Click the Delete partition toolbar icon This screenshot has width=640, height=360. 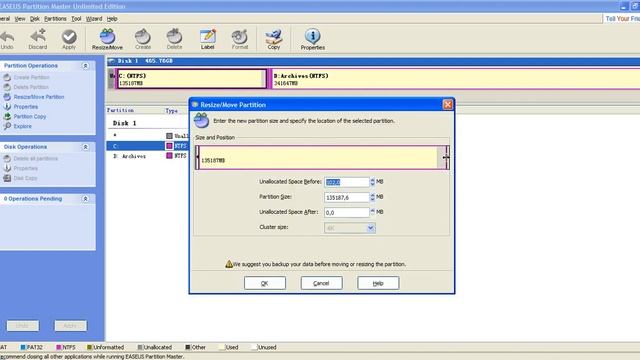pyautogui.click(x=174, y=40)
